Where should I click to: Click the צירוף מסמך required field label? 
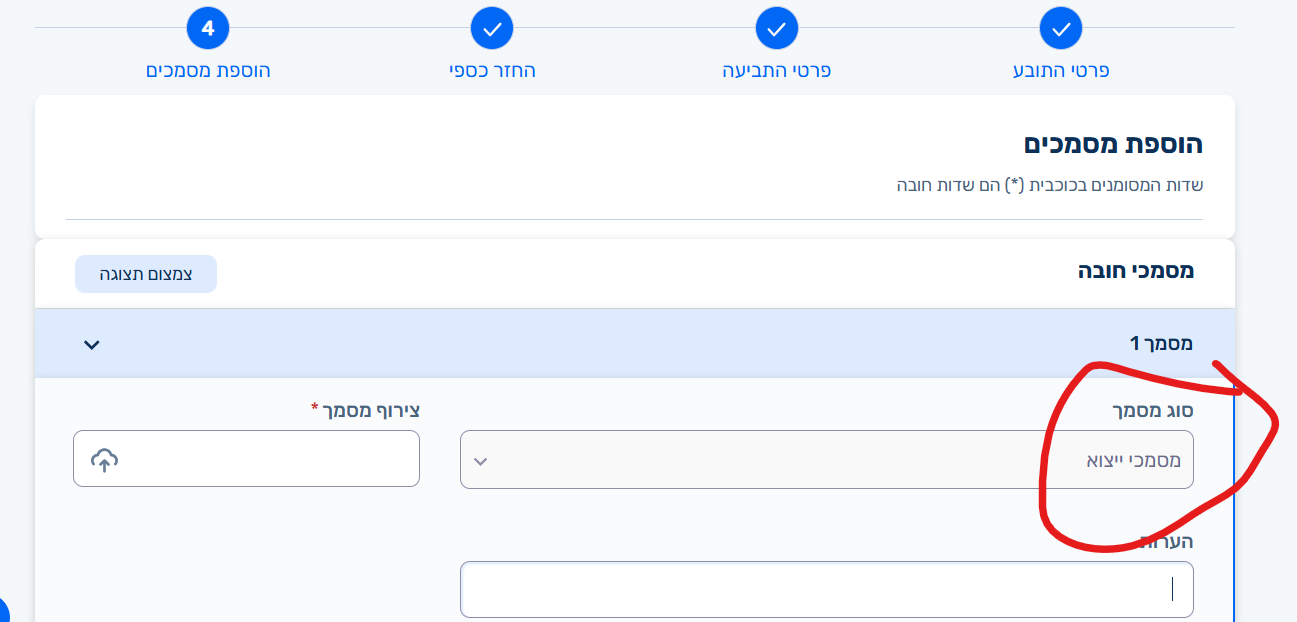pos(365,409)
